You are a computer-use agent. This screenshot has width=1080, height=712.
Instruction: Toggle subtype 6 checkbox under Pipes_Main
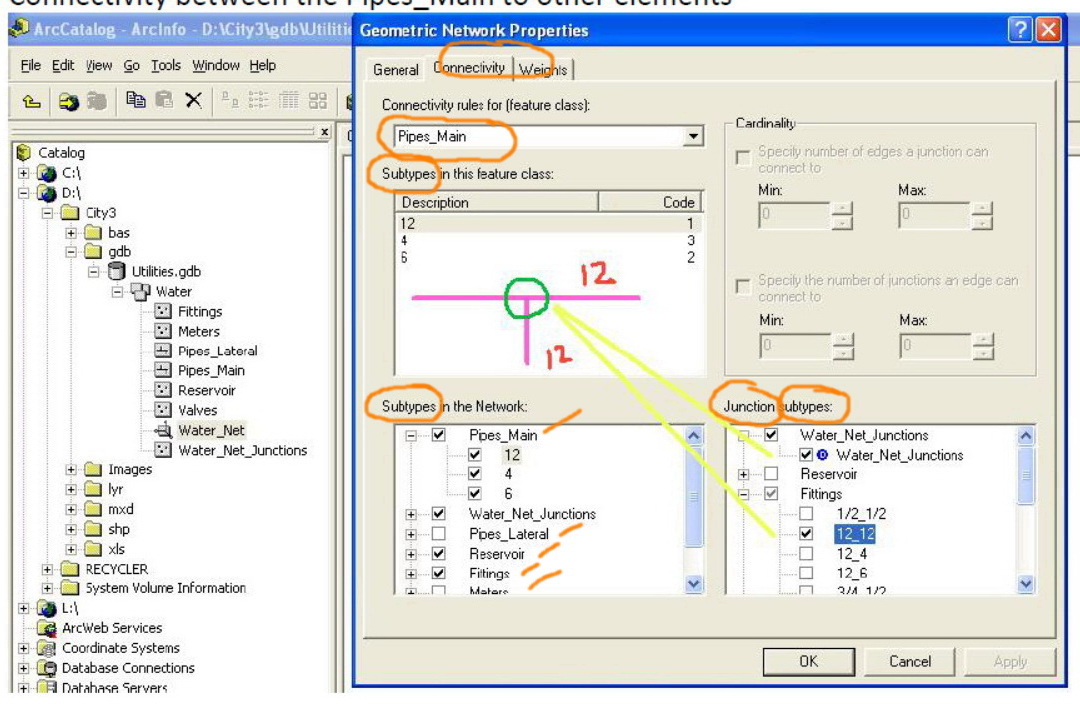click(475, 494)
